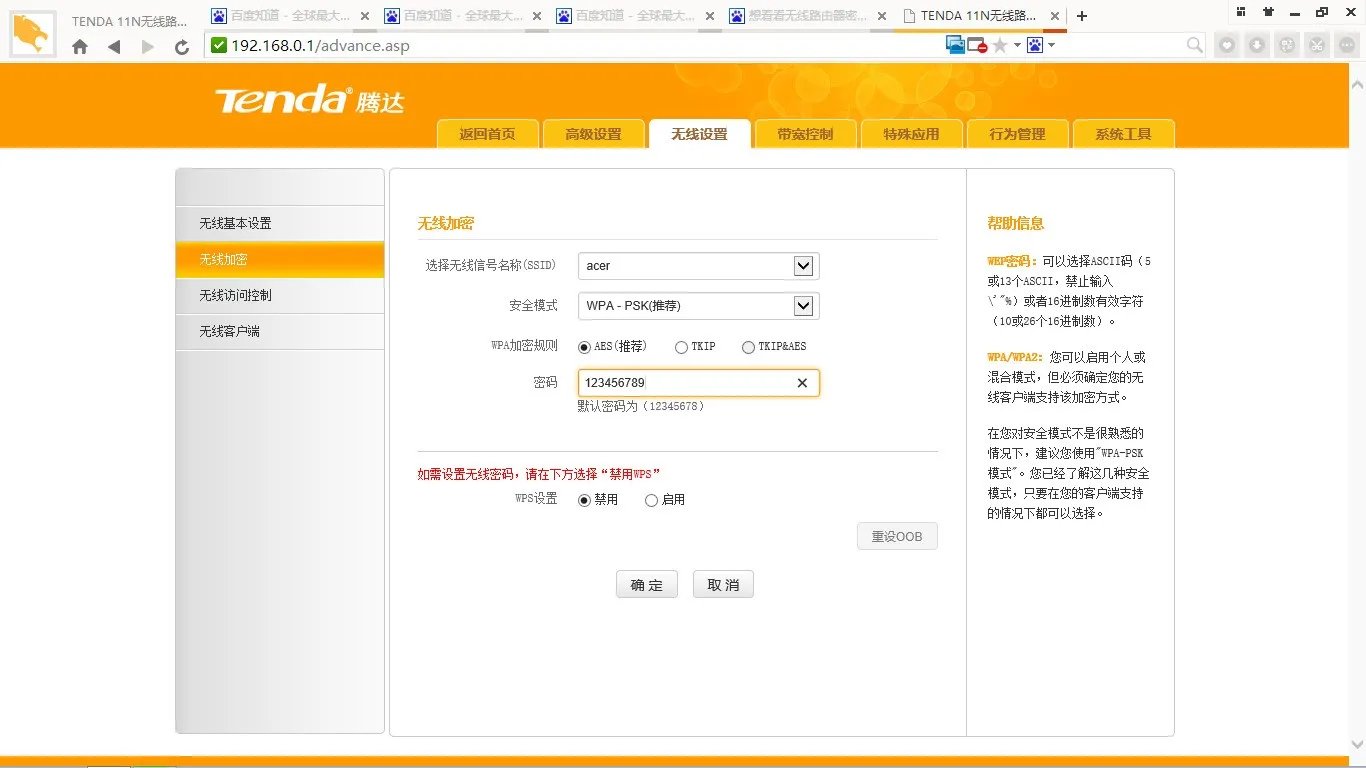This screenshot has width=1366, height=768.
Task: Choose the TKIP&AES encryption option
Action: pyautogui.click(x=748, y=347)
